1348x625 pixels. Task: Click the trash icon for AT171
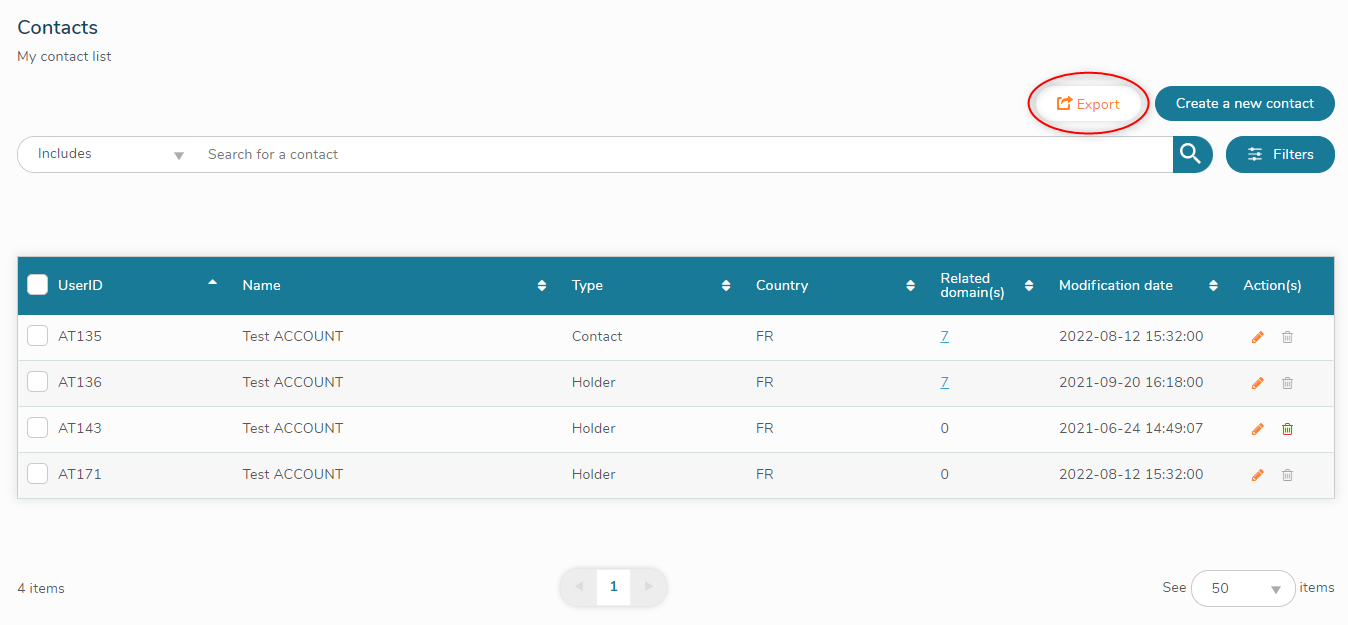pos(1287,475)
